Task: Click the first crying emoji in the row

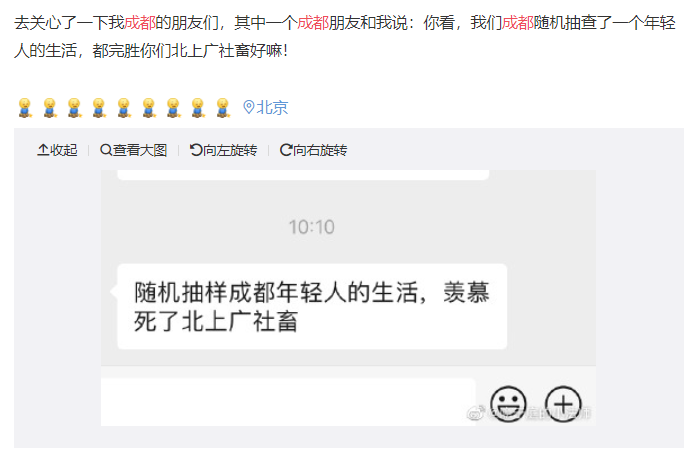Action: pos(25,108)
